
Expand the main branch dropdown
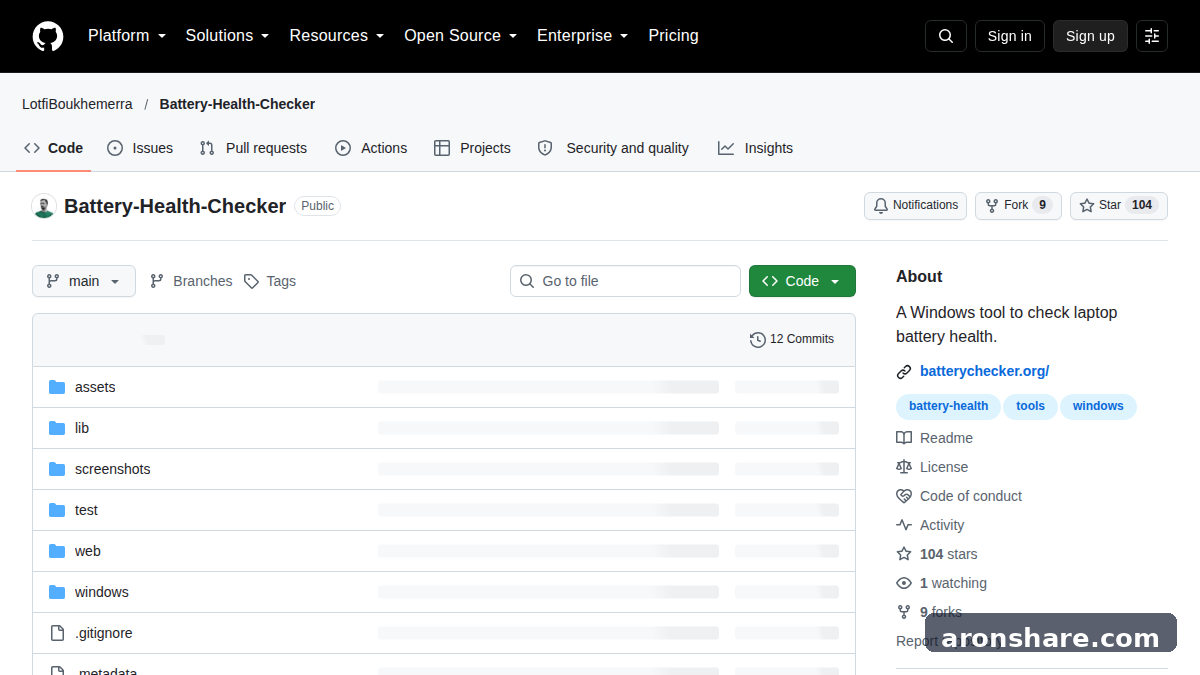(x=84, y=281)
